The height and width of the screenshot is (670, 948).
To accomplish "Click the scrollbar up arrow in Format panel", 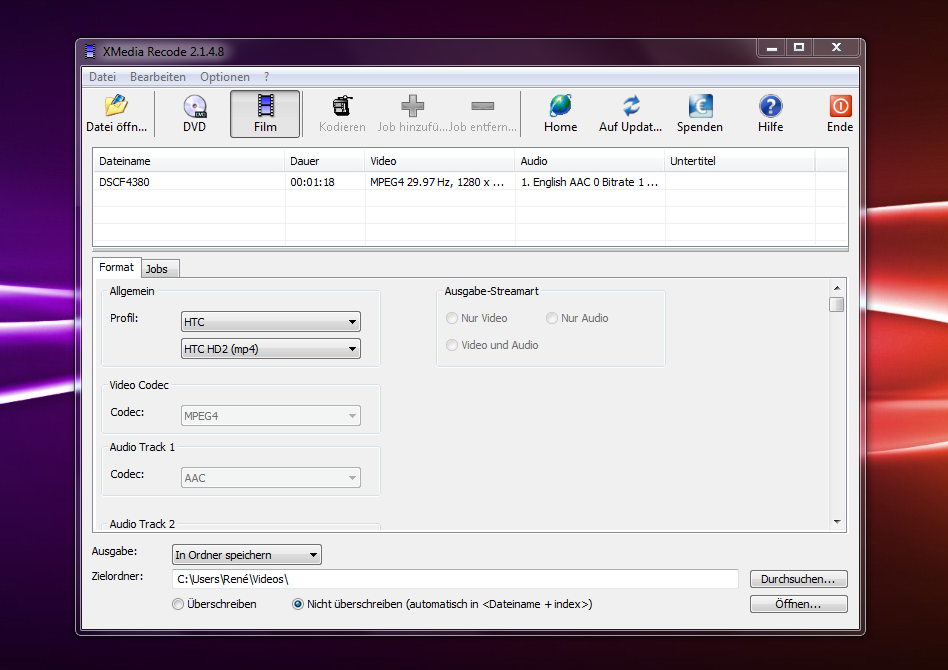I will (837, 288).
